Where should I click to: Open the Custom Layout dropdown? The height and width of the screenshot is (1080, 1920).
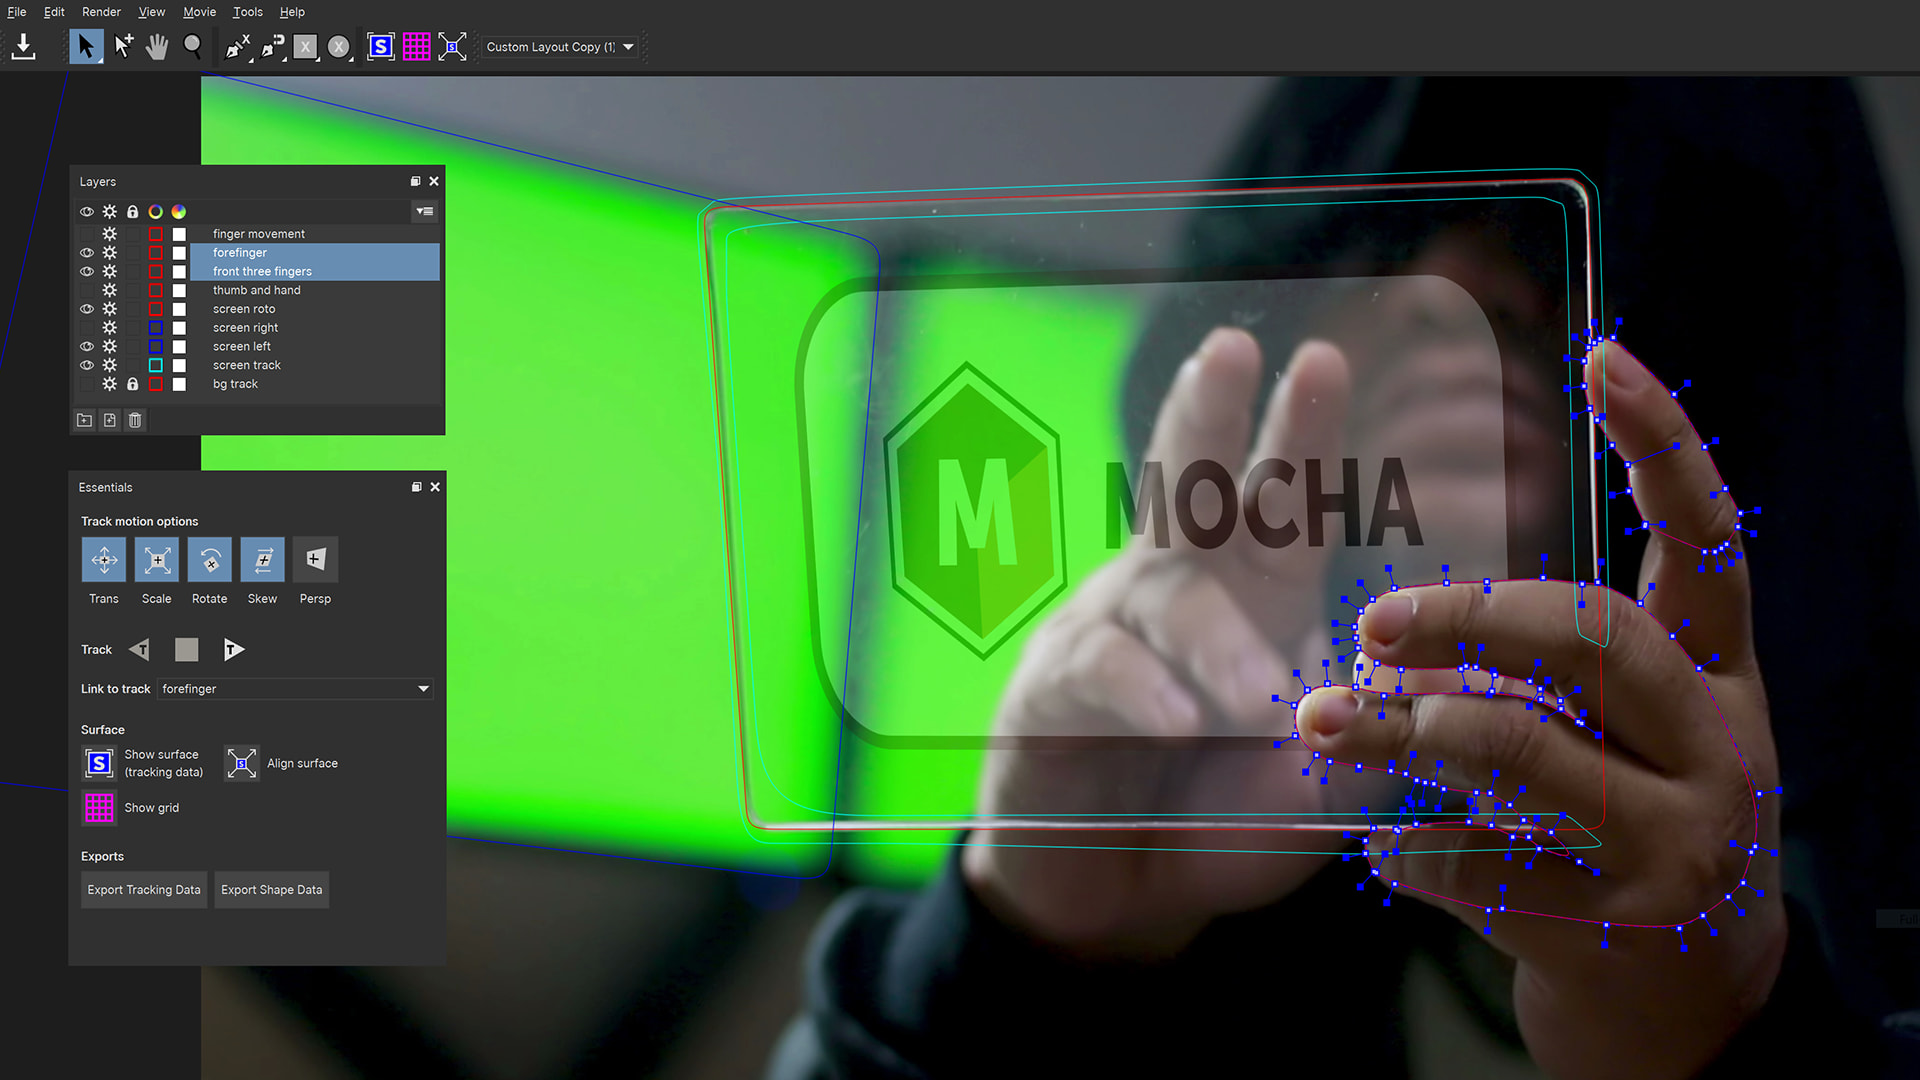tap(559, 47)
